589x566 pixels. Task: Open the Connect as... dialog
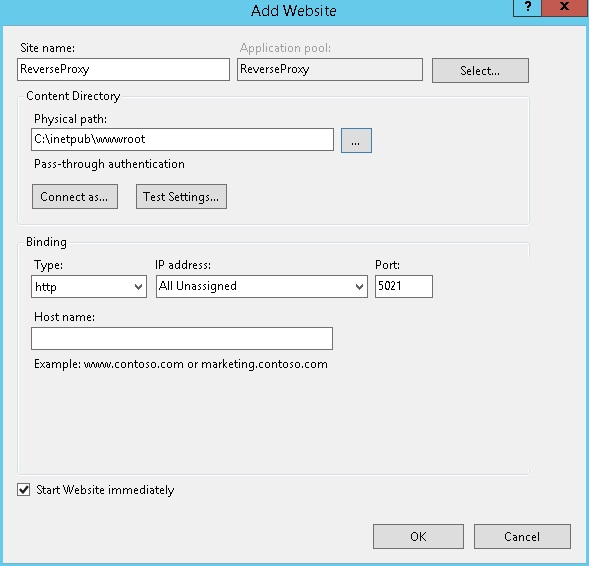tap(75, 196)
